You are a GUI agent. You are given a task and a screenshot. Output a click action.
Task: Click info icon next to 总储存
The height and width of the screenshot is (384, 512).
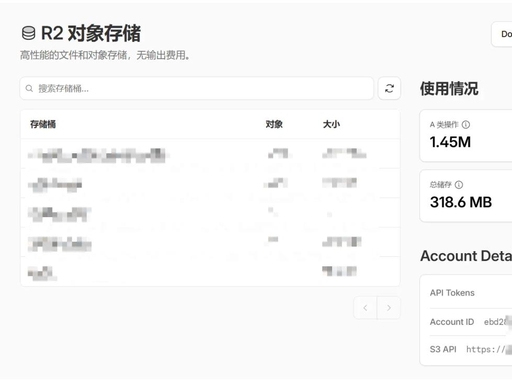[x=459, y=185]
